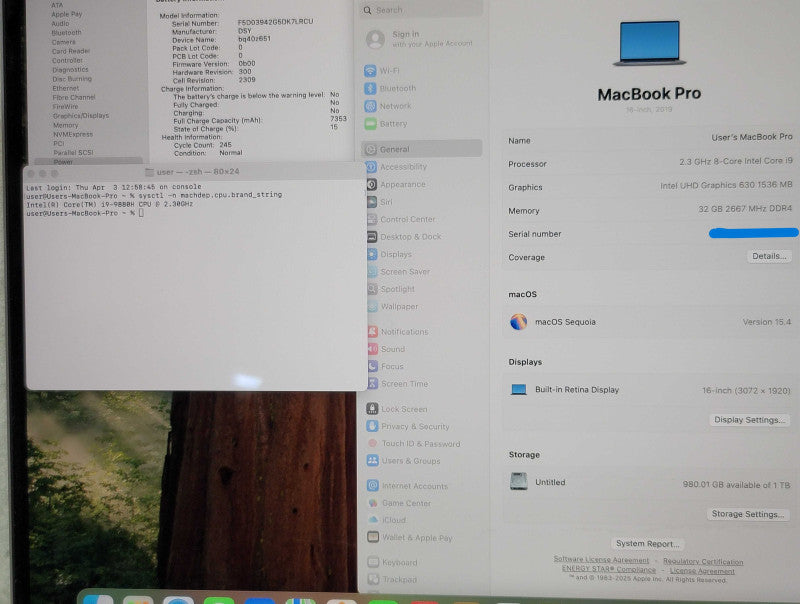This screenshot has width=800, height=604.
Task: Open the Battery icon in Settings sidebar
Action: click(x=370, y=123)
